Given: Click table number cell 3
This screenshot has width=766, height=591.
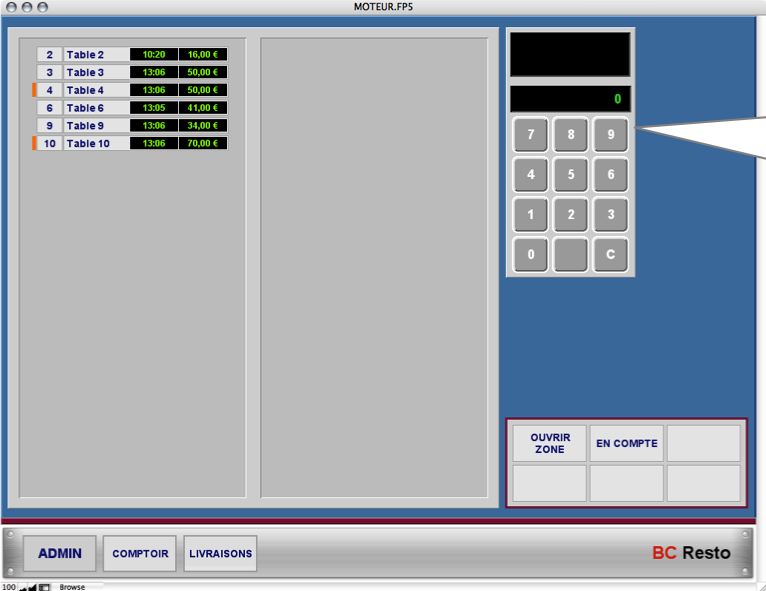Looking at the screenshot, I should click(x=49, y=72).
